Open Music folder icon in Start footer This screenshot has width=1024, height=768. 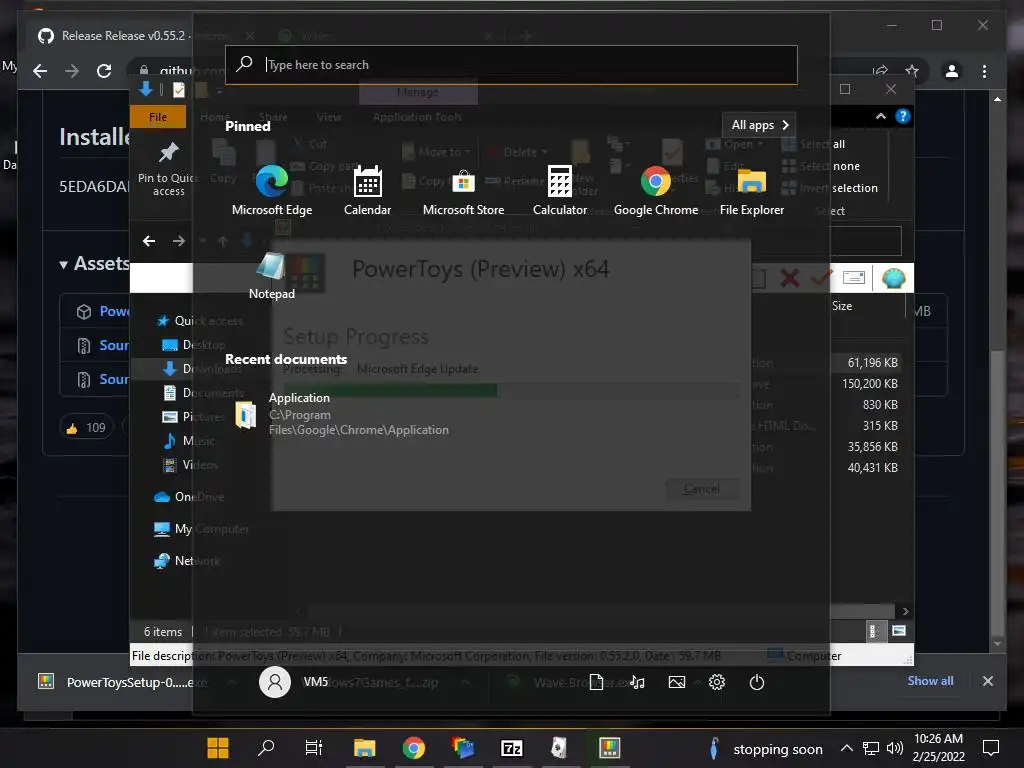pos(637,682)
